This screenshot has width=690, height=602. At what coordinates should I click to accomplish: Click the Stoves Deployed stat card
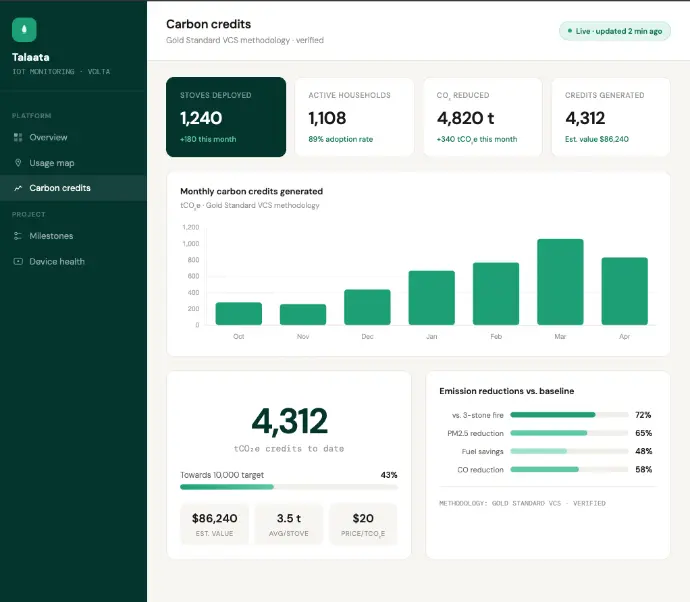coord(226,117)
